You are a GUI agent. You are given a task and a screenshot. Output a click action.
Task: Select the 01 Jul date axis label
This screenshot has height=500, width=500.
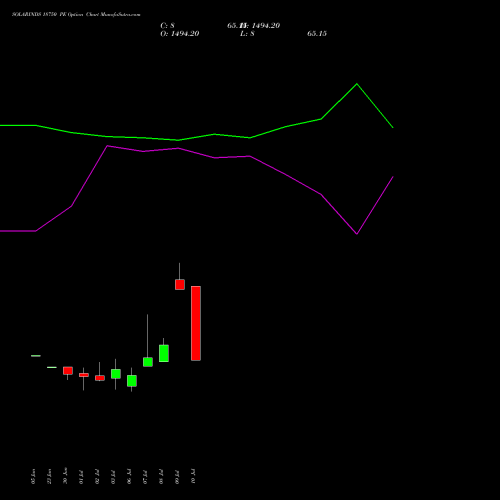(81, 477)
